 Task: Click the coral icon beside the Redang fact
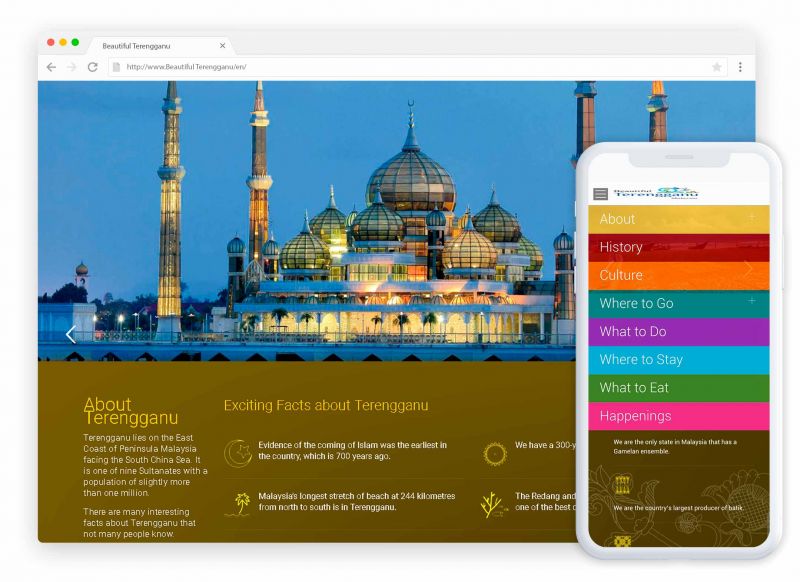(493, 503)
